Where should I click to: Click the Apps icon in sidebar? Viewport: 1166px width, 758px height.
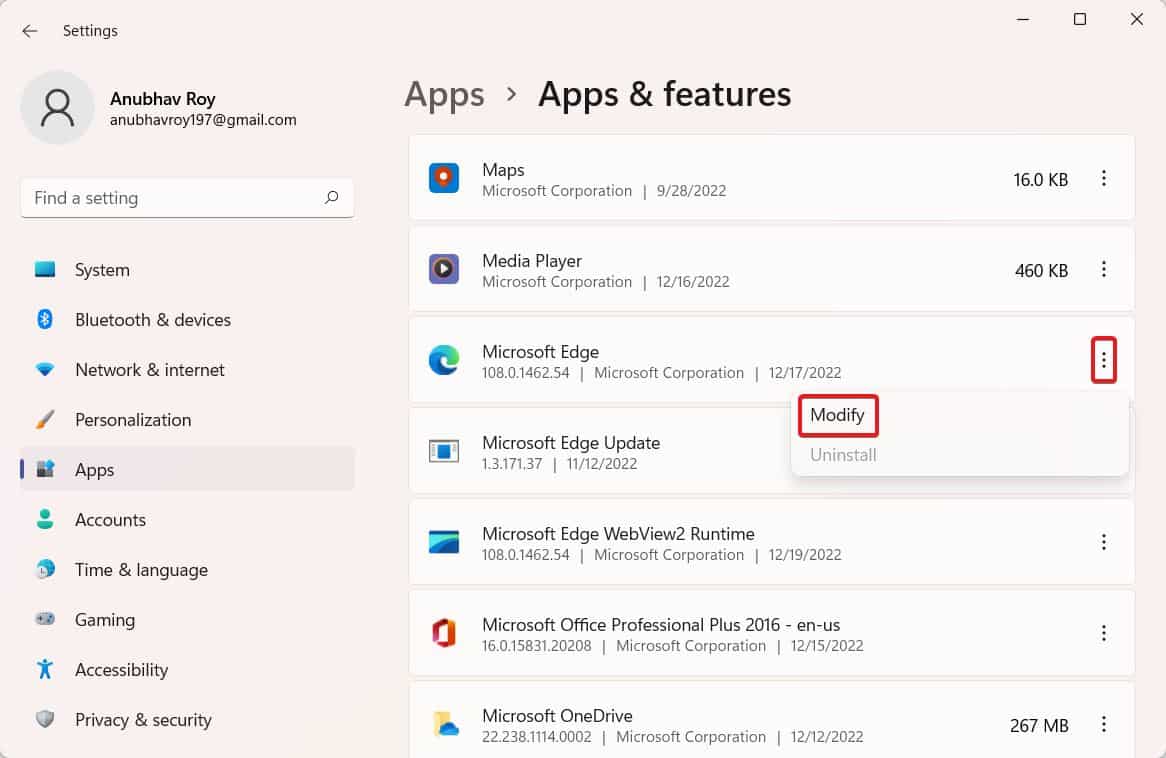point(45,469)
